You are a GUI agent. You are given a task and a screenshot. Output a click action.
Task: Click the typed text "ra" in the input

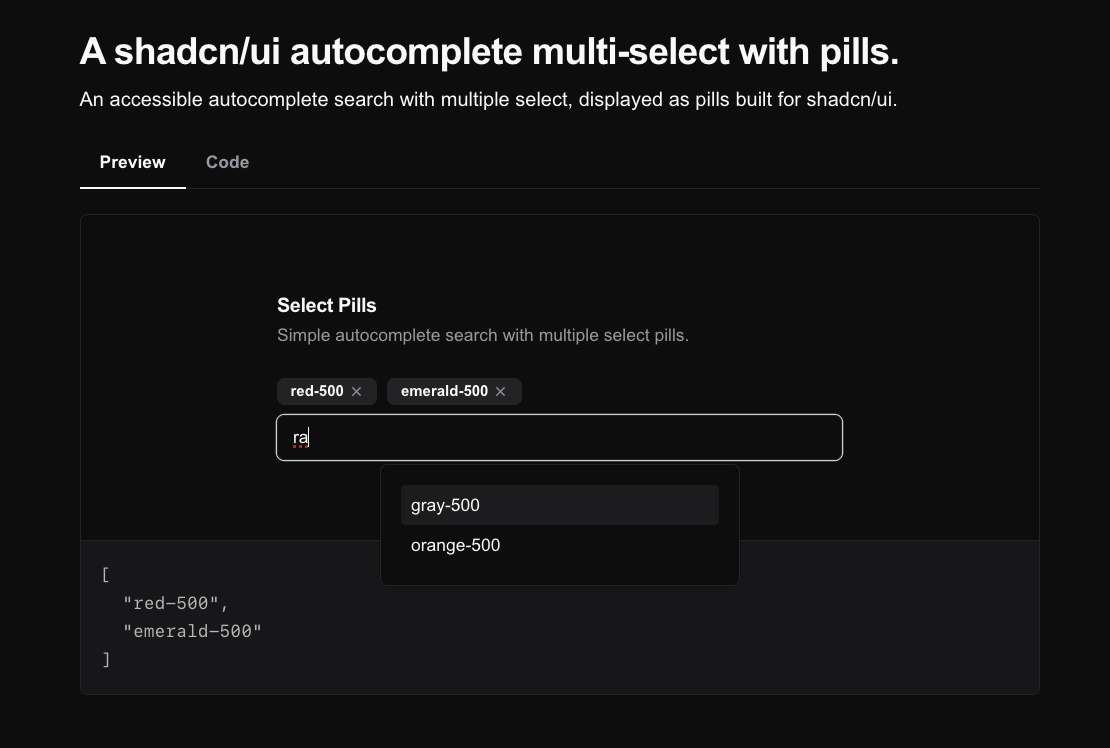[300, 437]
